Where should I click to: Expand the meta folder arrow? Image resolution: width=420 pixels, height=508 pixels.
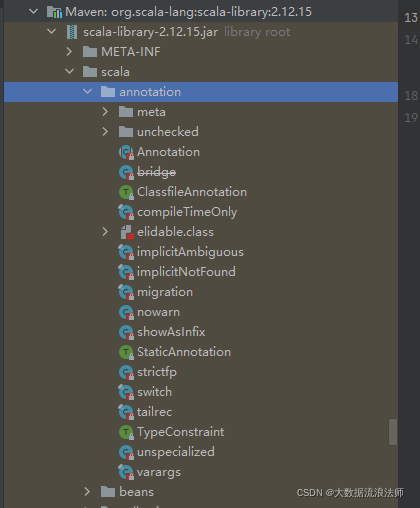(x=105, y=112)
